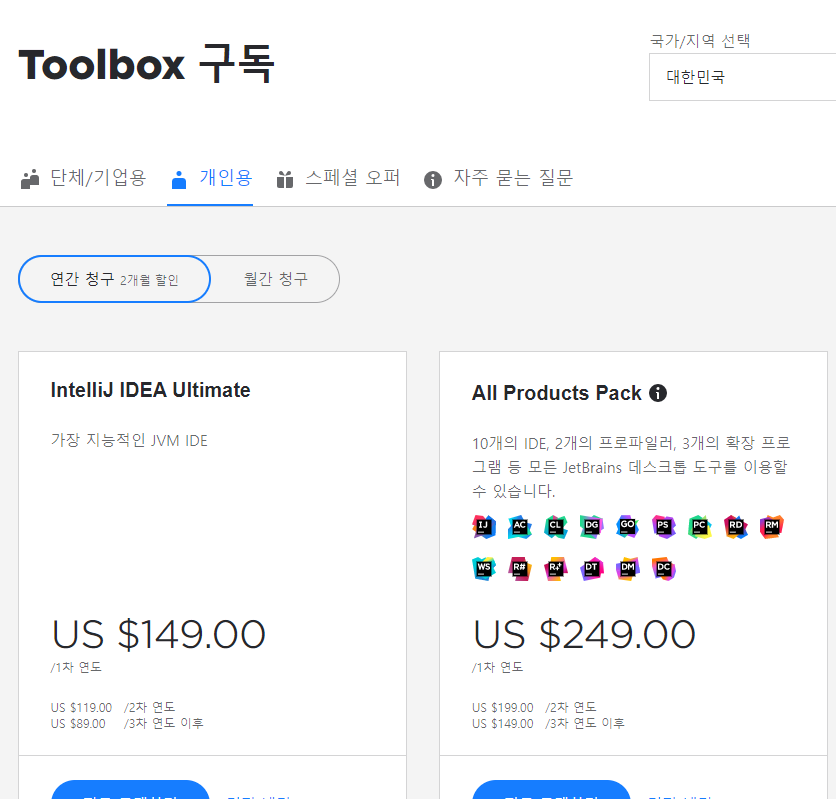Click the dotCover (DC) product icon
This screenshot has width=836, height=799.
(x=664, y=569)
